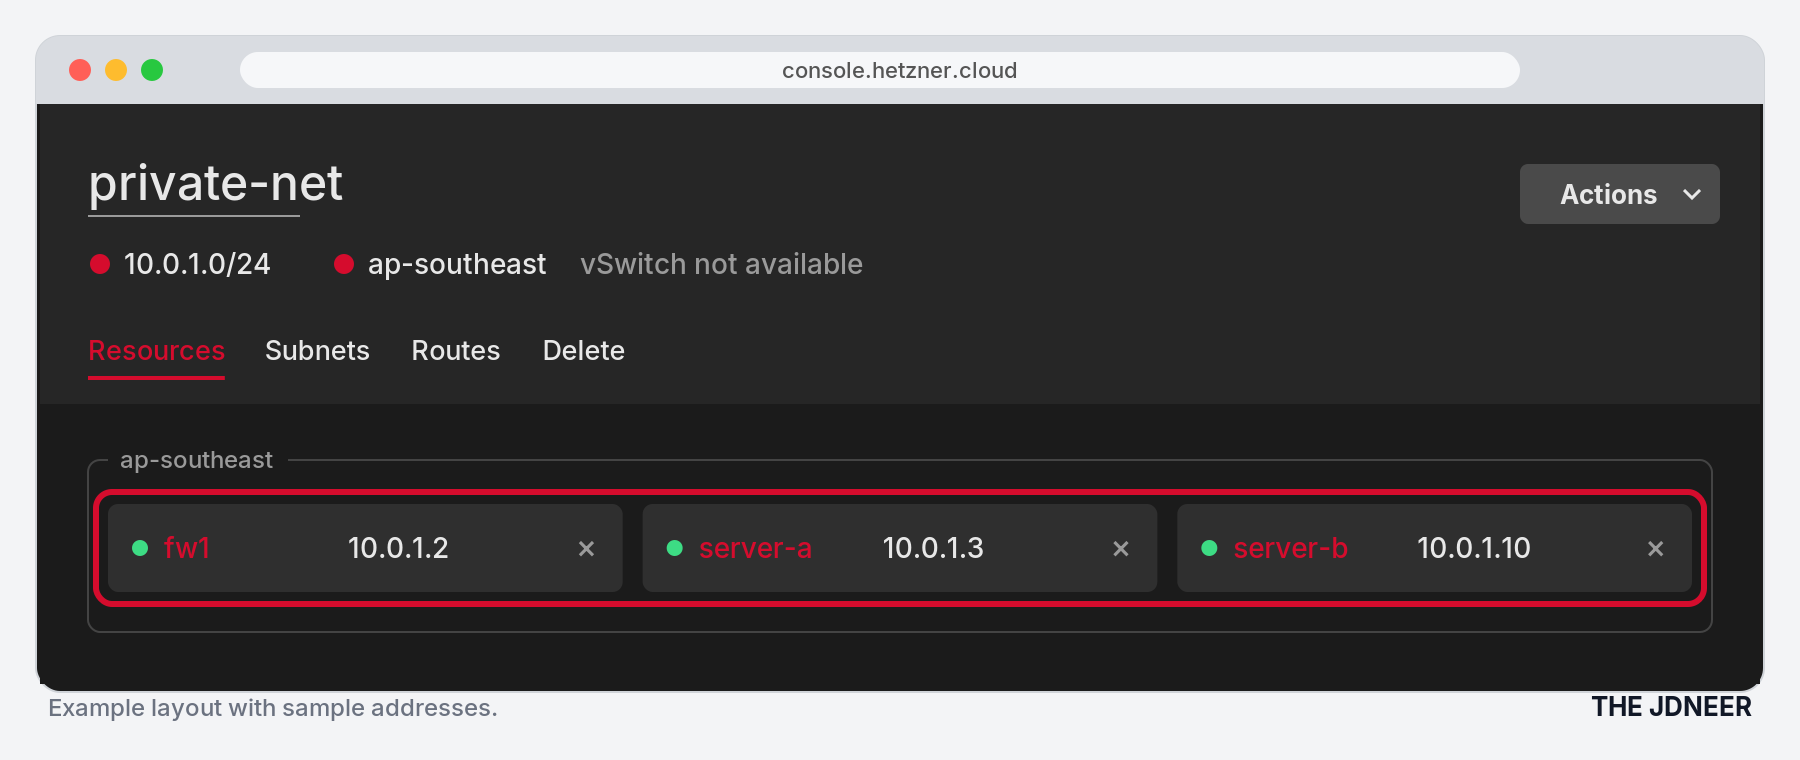Select IP address 10.0.1.2

pyautogui.click(x=398, y=548)
